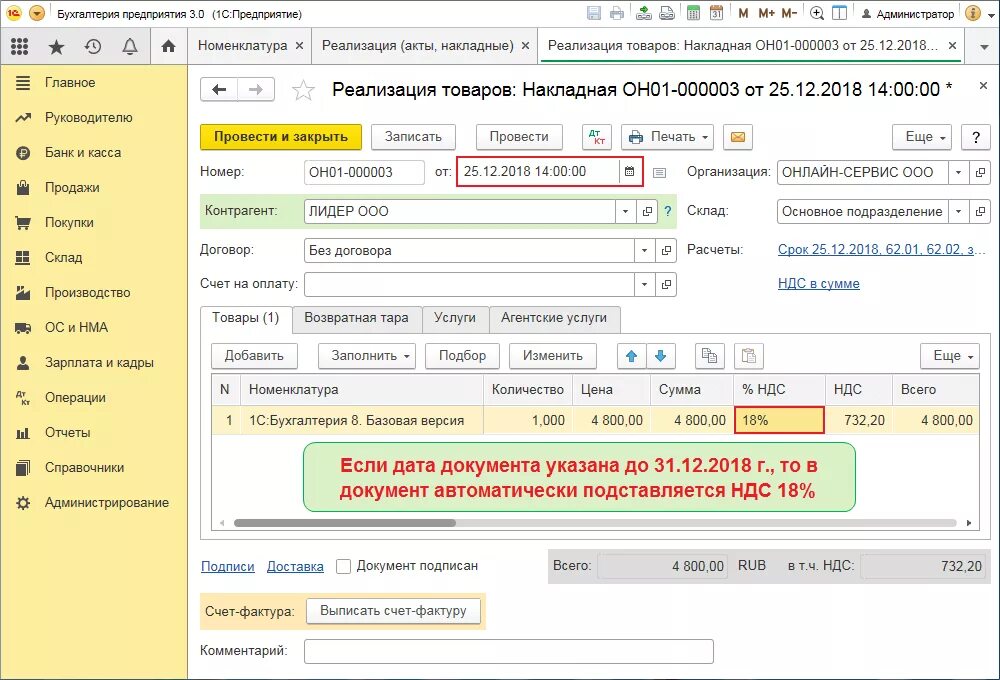Paste rows icon in table toolbar
The image size is (1000, 680).
coord(749,356)
